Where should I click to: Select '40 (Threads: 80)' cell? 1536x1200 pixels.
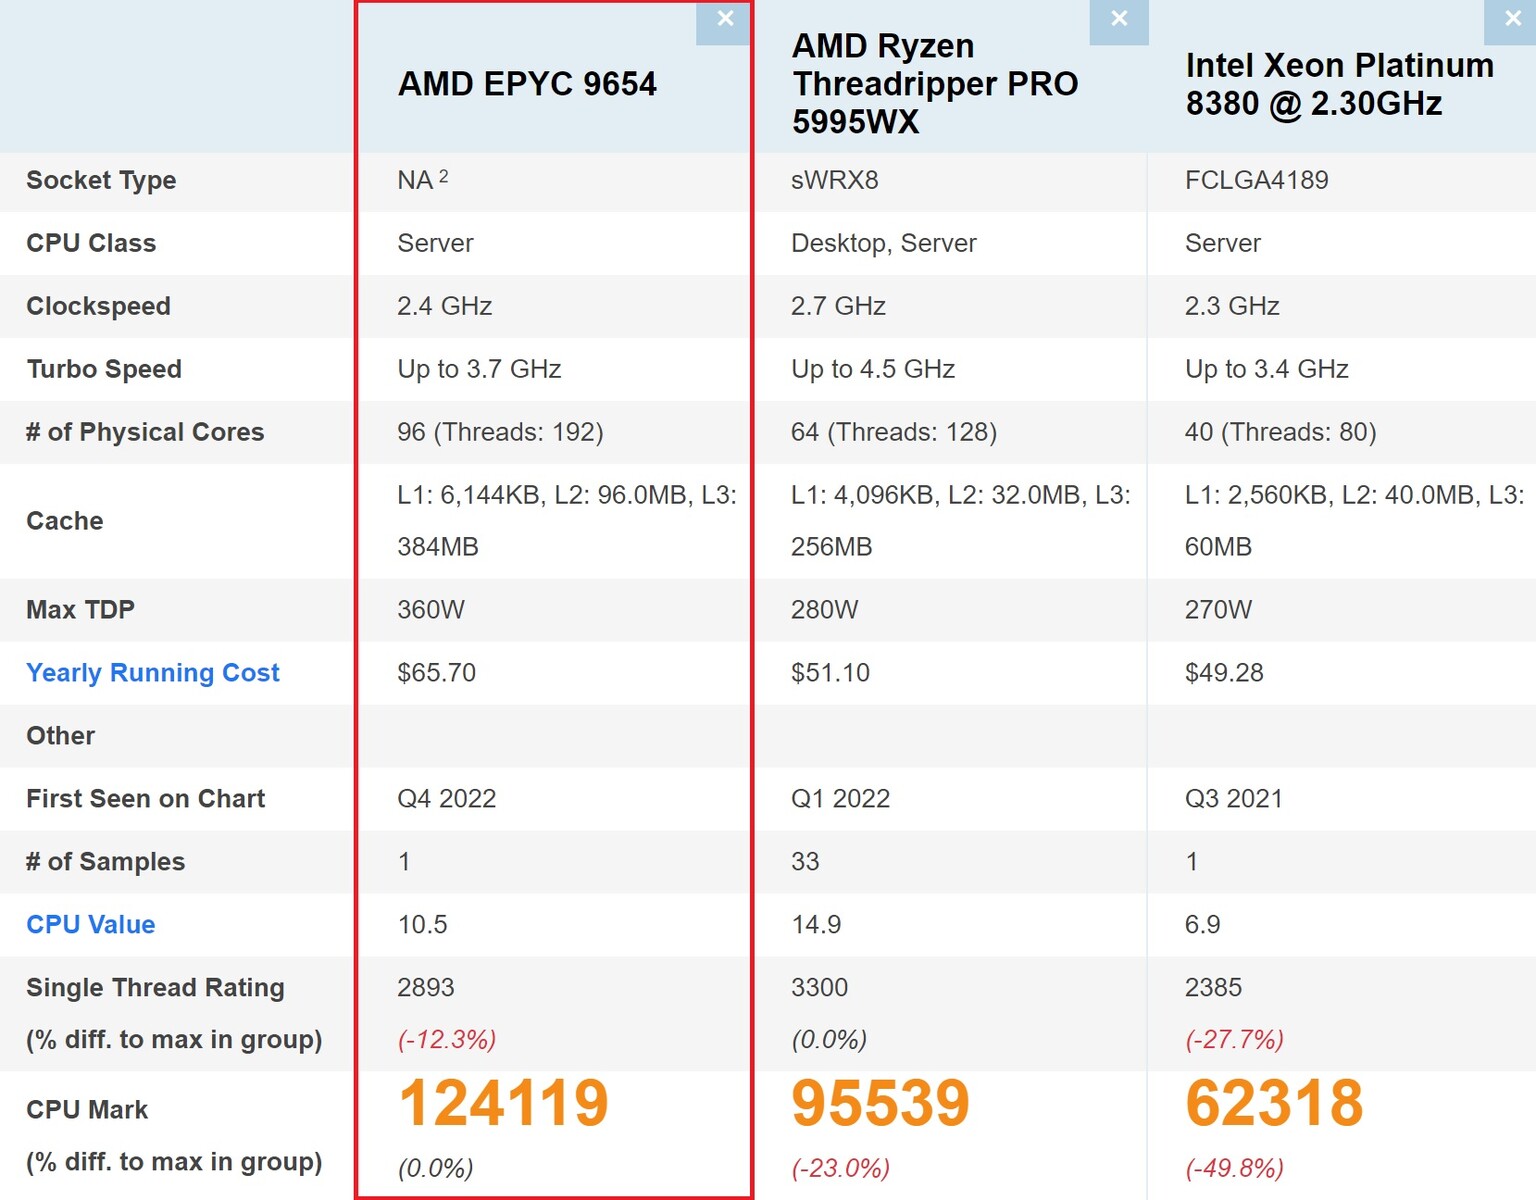click(1280, 433)
